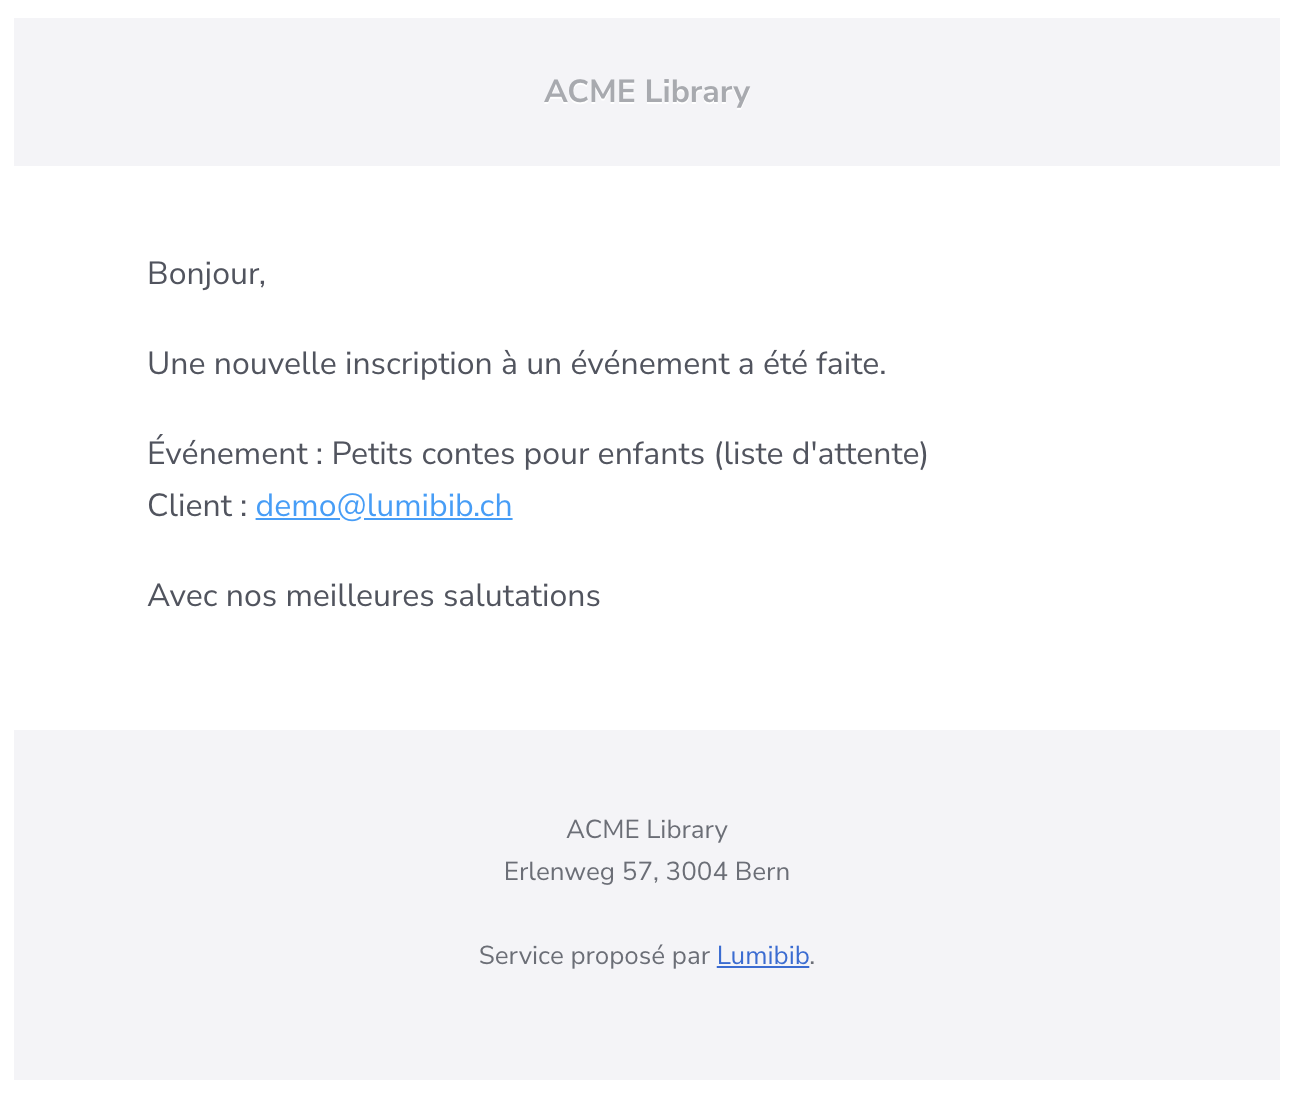Click the phrase "a été faite."

click(812, 364)
